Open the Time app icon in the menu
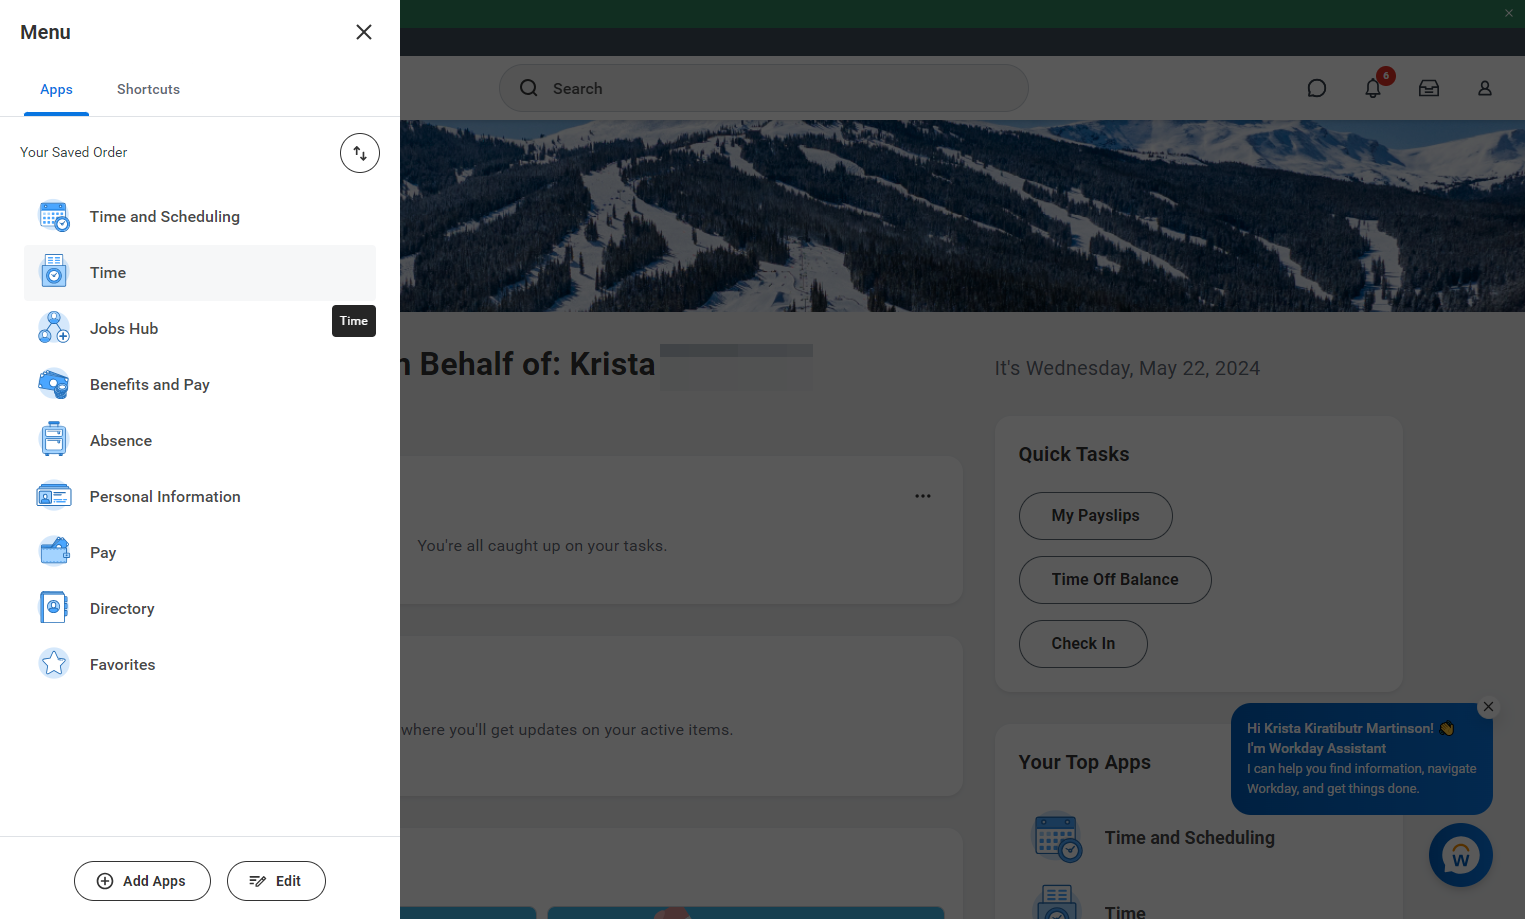Screen dimensions: 1525x919 point(54,272)
